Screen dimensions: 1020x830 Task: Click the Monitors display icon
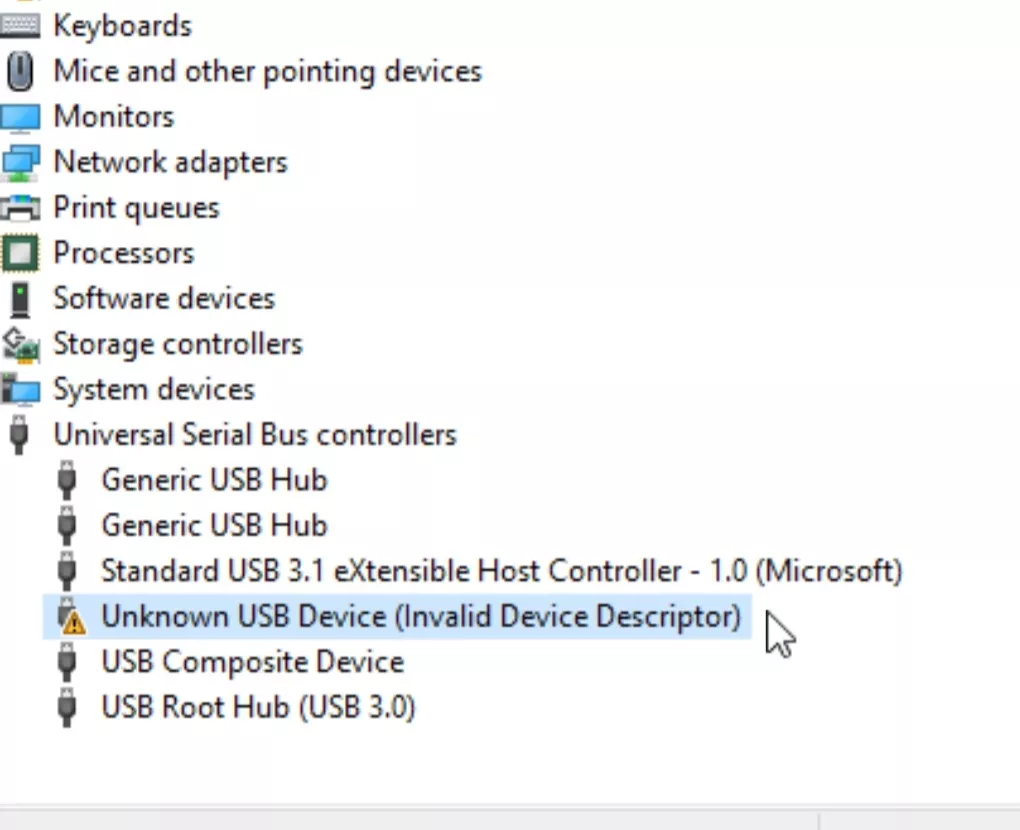point(20,118)
